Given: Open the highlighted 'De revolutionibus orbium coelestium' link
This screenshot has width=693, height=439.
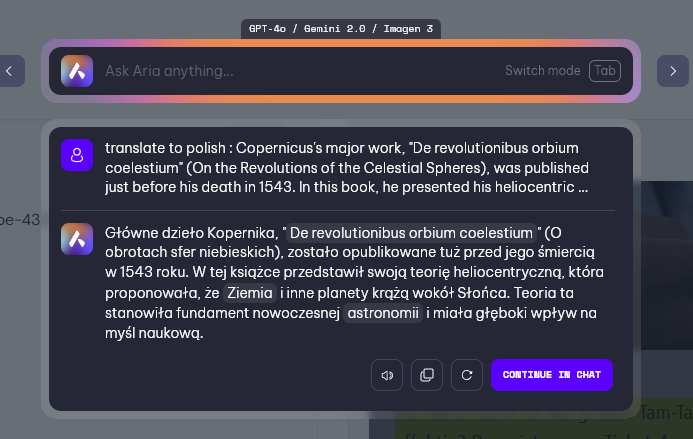Looking at the screenshot, I should pos(410,233).
